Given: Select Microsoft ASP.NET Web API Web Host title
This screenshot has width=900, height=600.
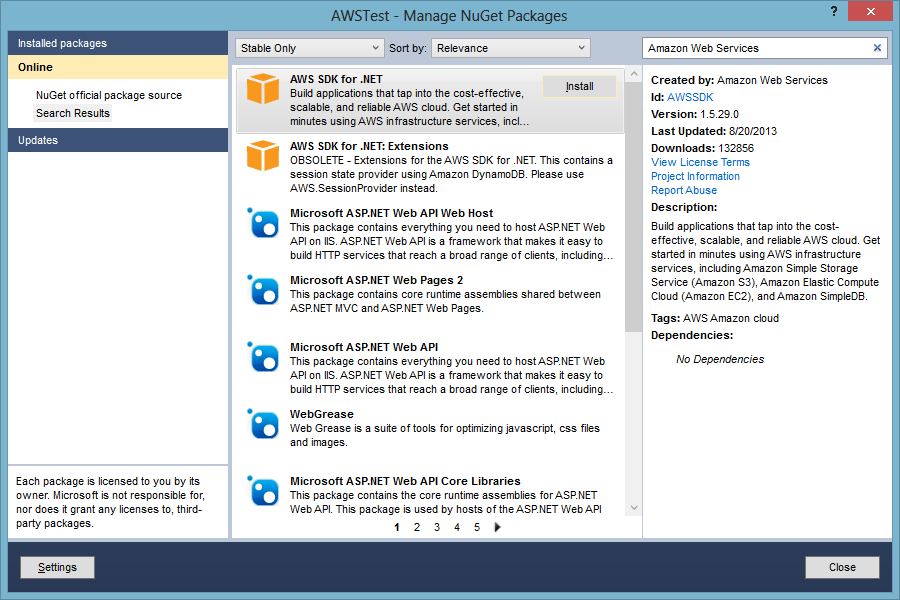Looking at the screenshot, I should 391,213.
